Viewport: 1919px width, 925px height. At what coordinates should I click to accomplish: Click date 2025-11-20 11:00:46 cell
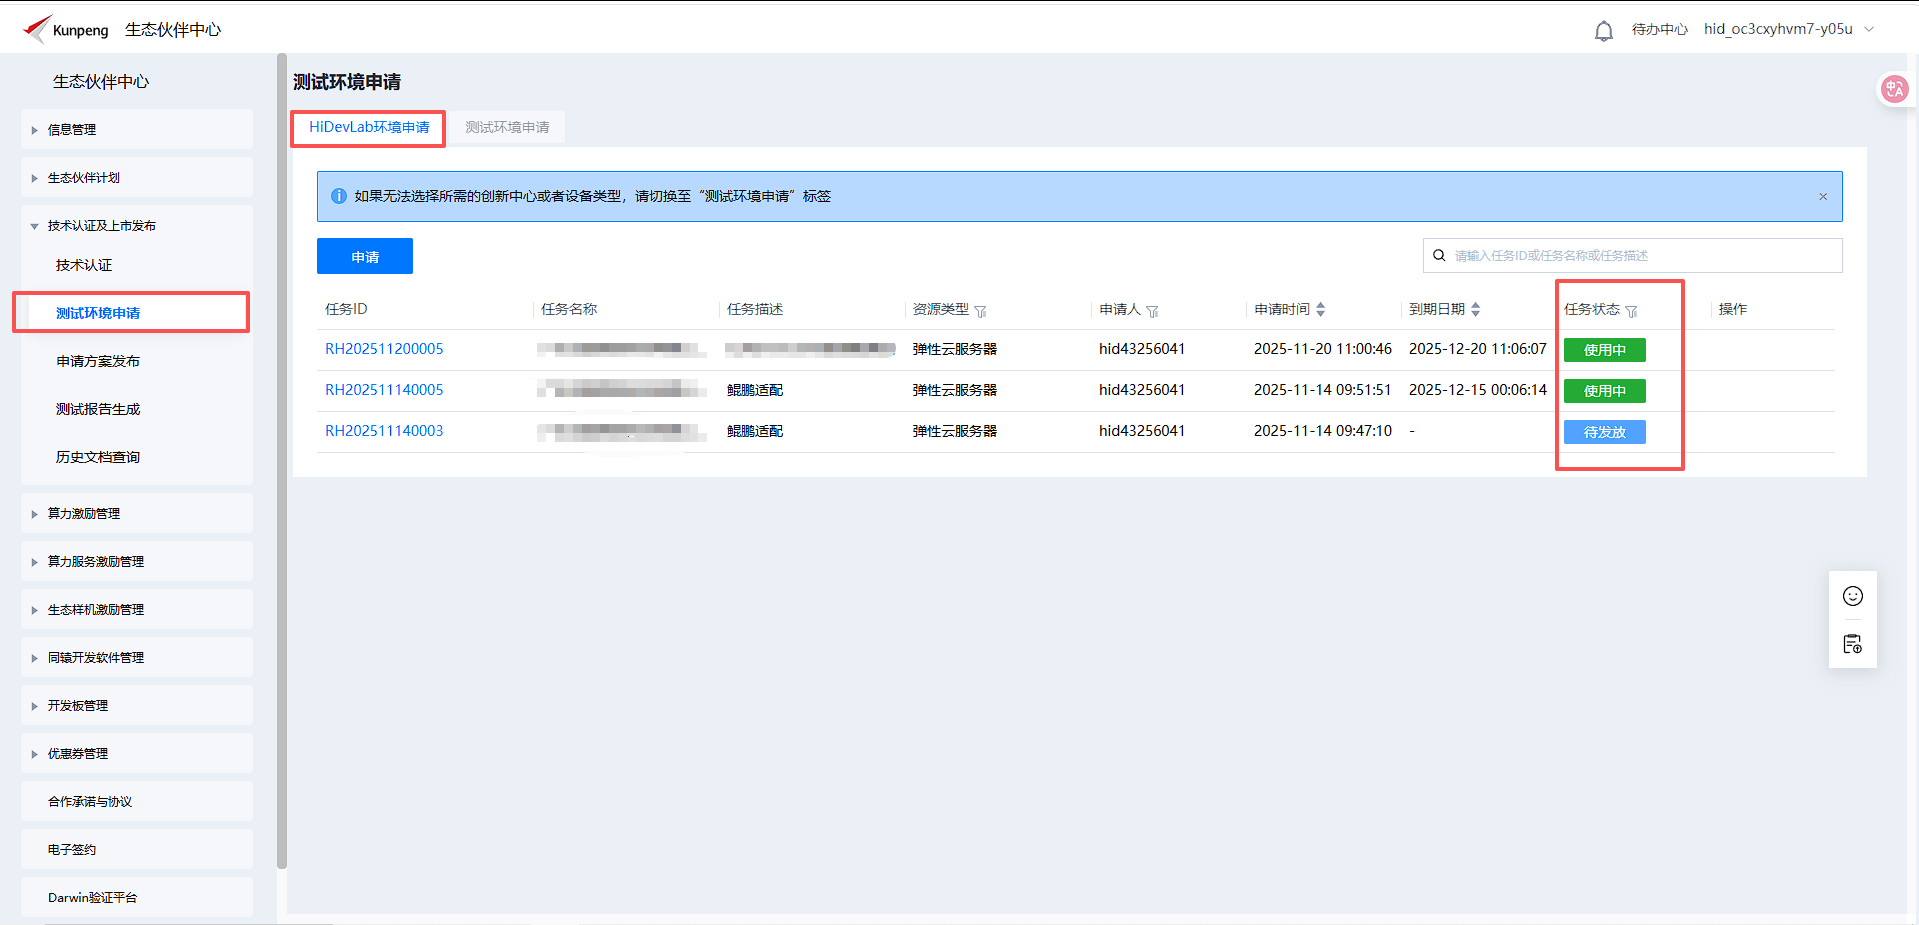click(x=1323, y=349)
